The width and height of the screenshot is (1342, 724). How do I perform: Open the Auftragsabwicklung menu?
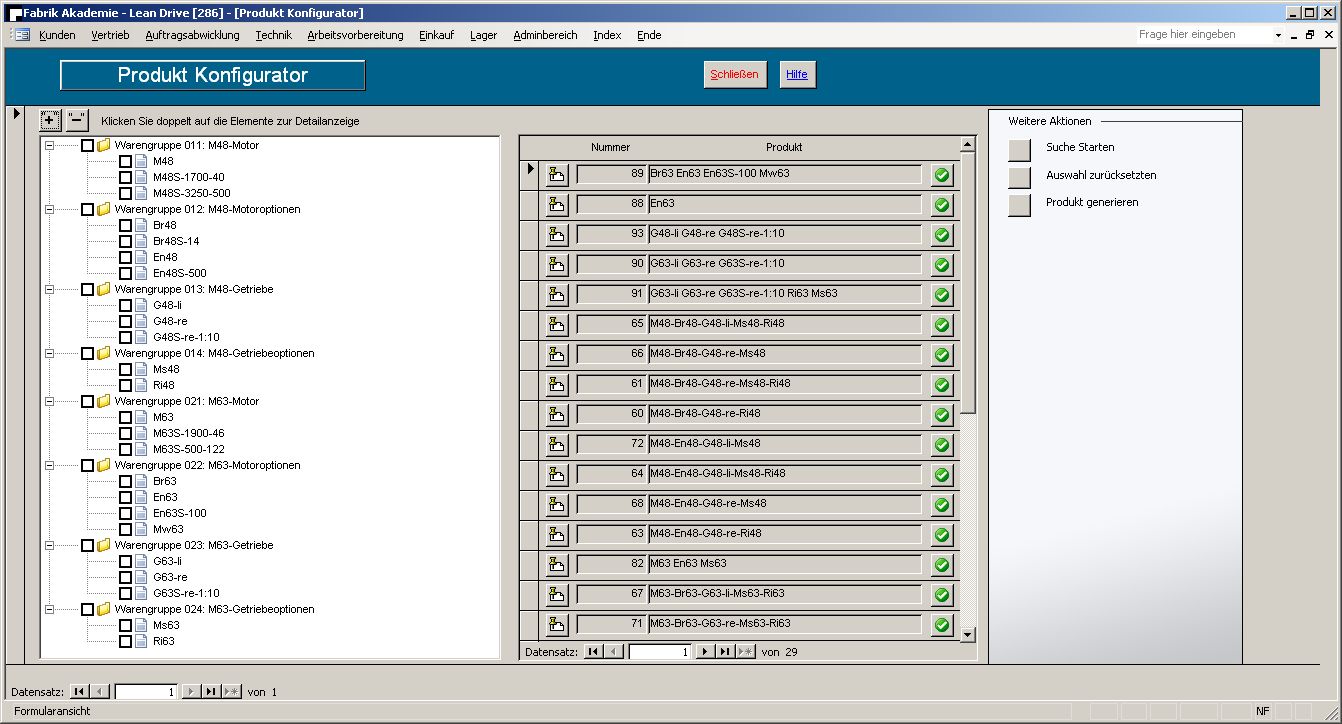point(192,35)
